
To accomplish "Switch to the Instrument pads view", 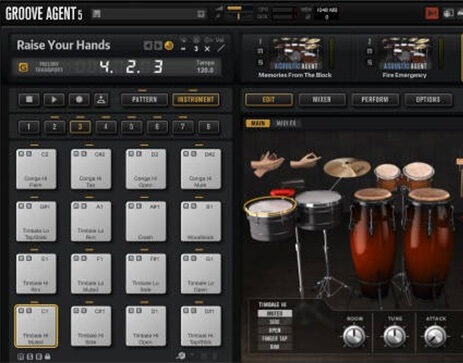I will (196, 100).
